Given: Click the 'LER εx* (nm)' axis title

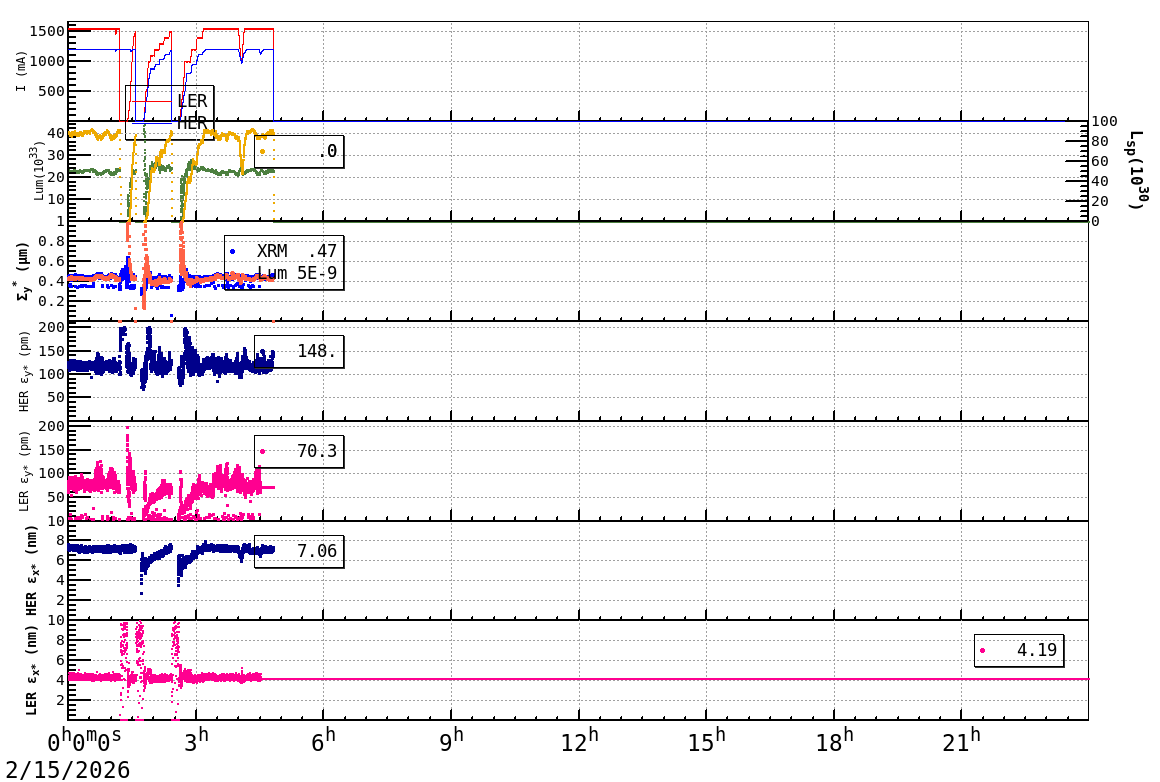Looking at the screenshot, I should click(32, 670).
